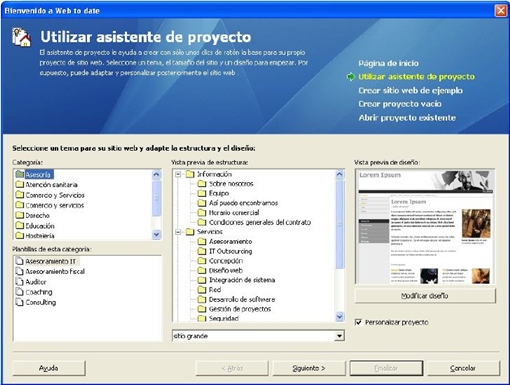Open Página de inicio link
Image resolution: width=510 pixels, height=385 pixels.
pyautogui.click(x=389, y=63)
